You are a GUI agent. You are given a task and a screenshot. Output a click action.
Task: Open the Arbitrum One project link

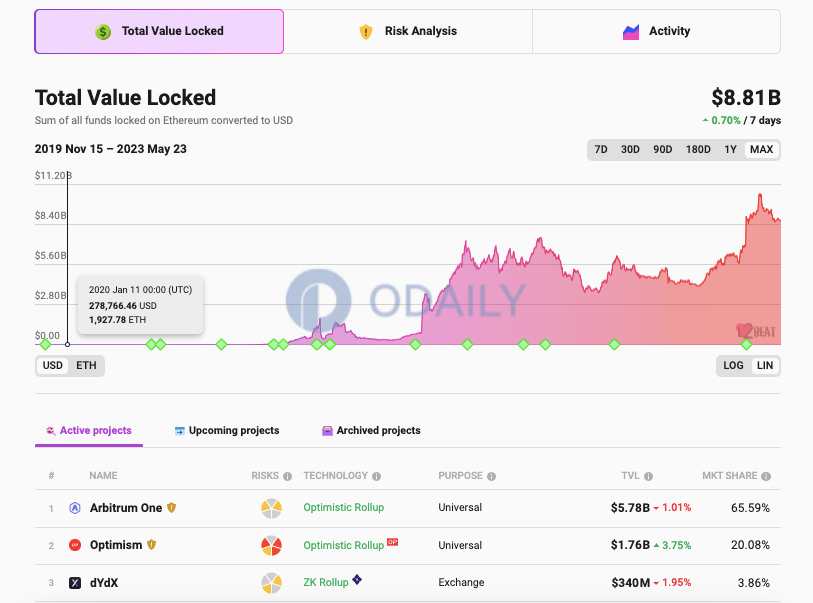(126, 508)
